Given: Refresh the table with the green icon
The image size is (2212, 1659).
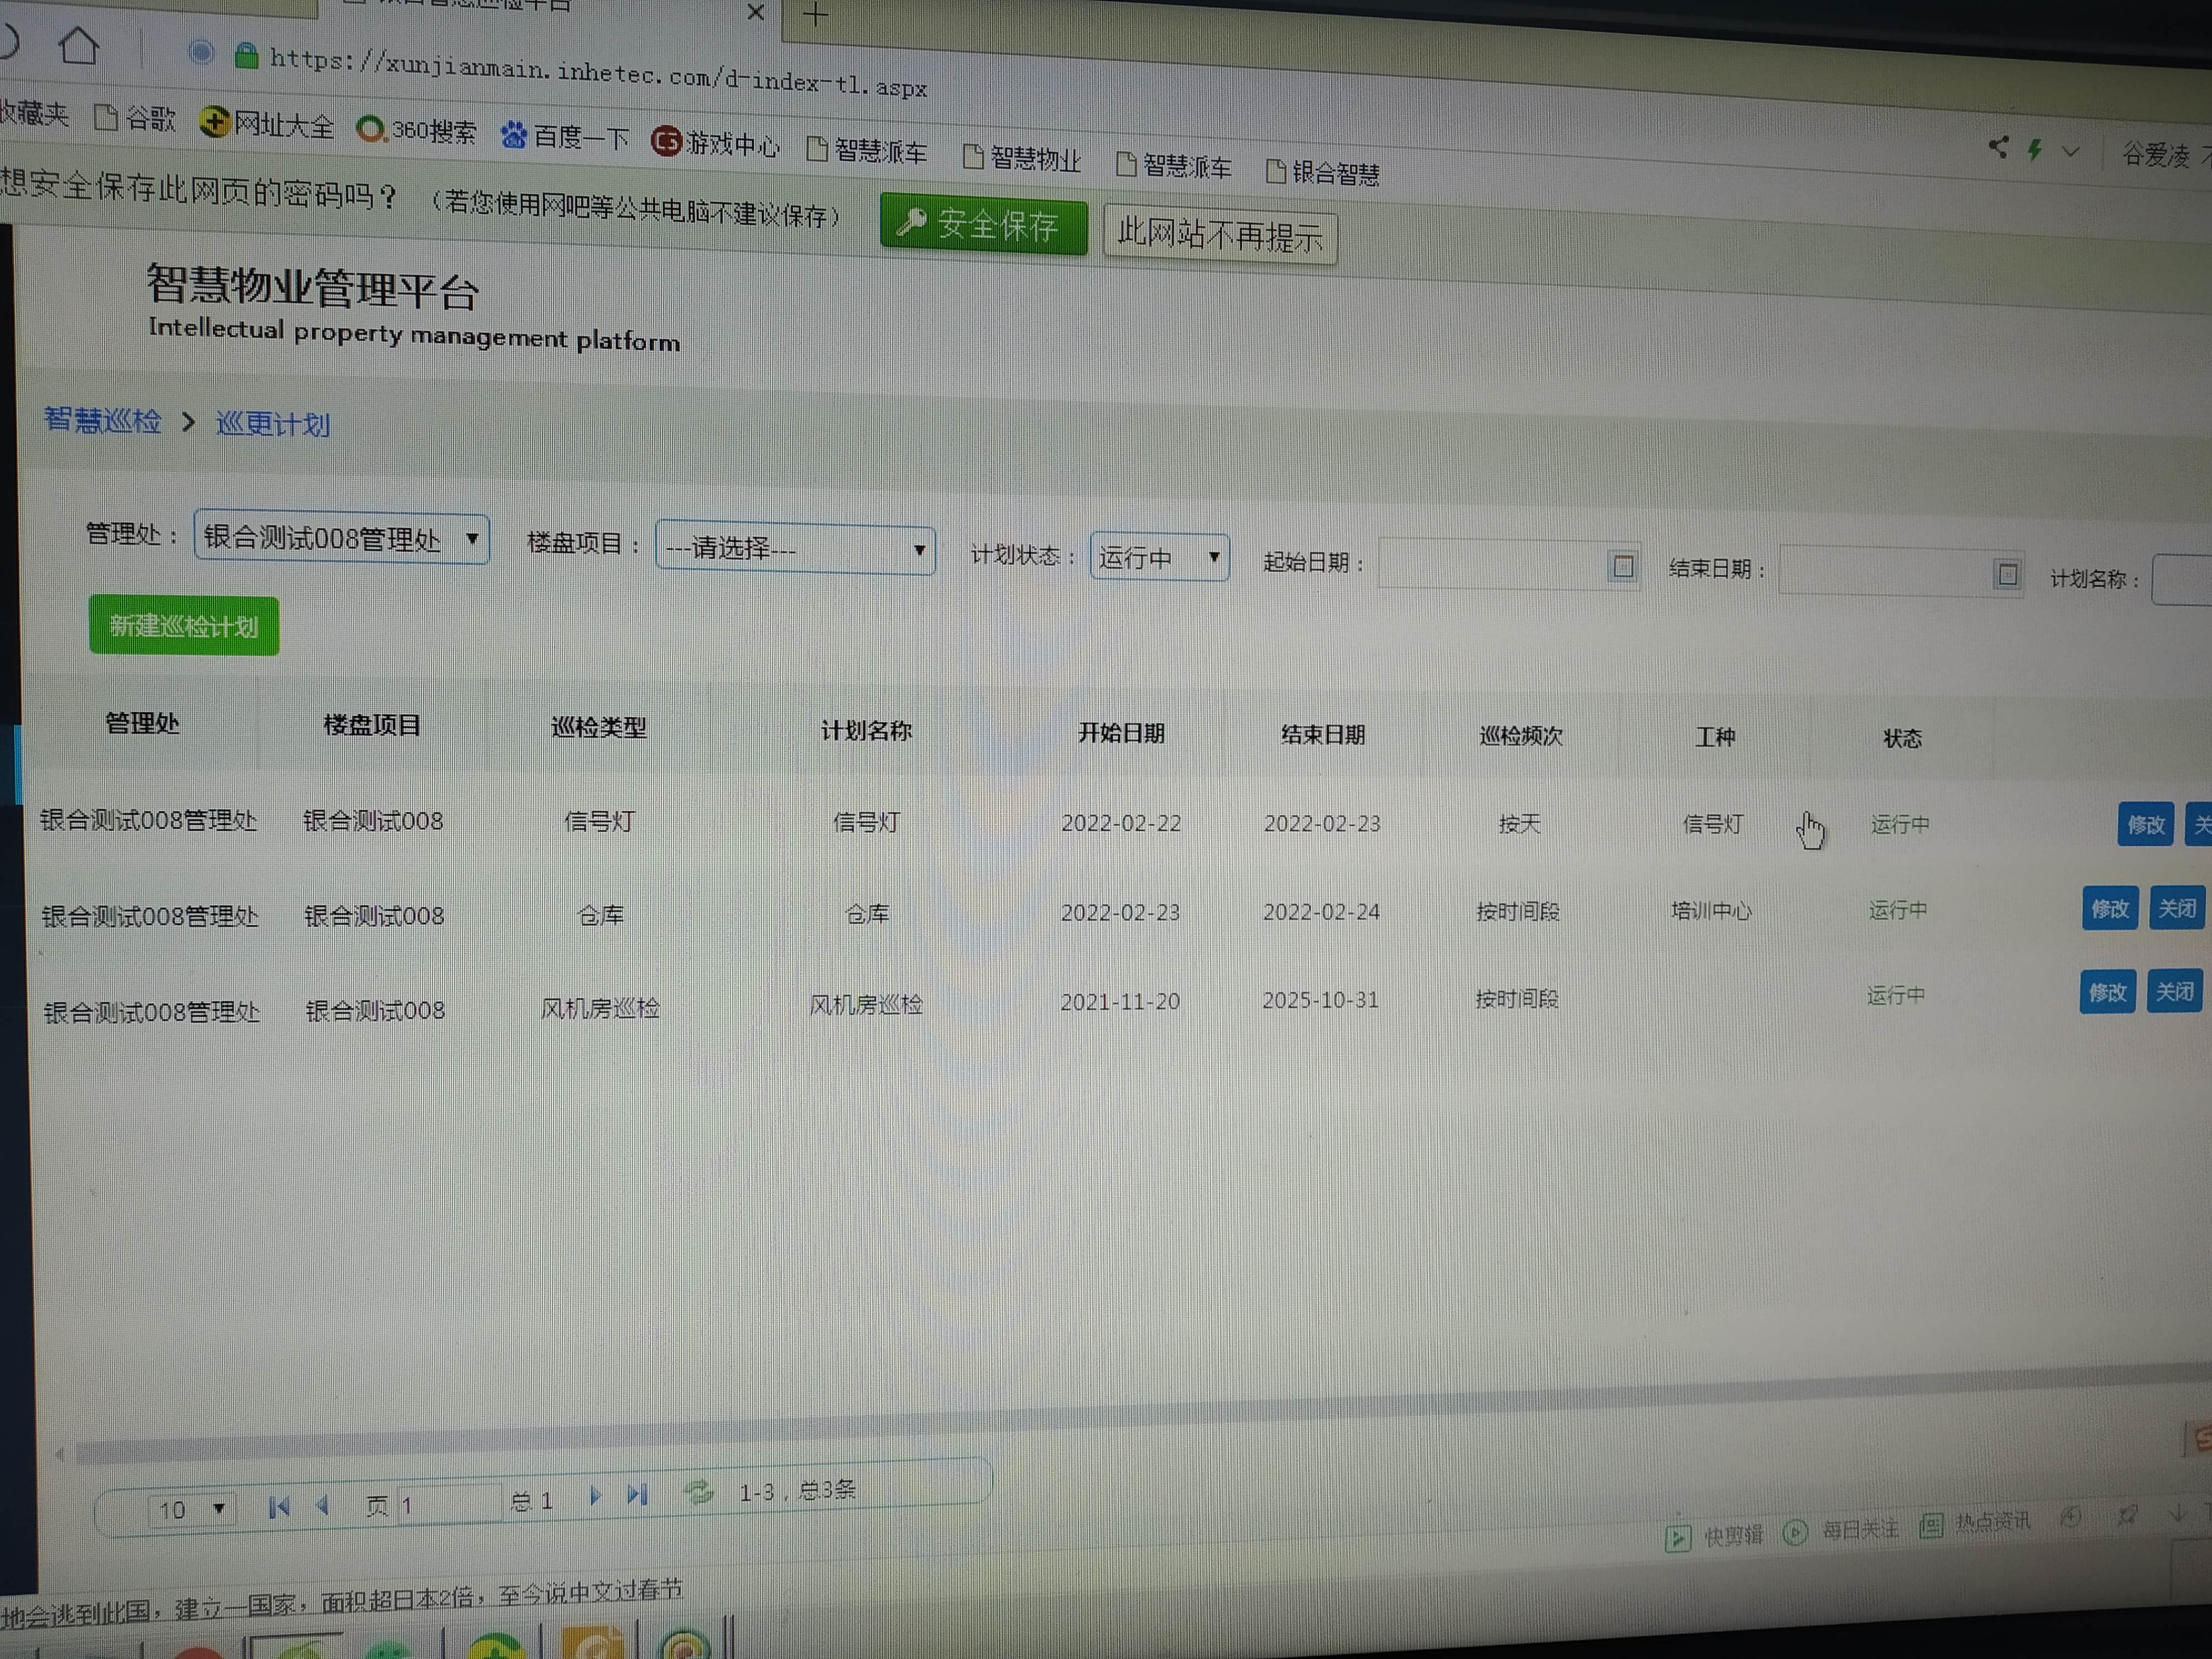Looking at the screenshot, I should [699, 1493].
